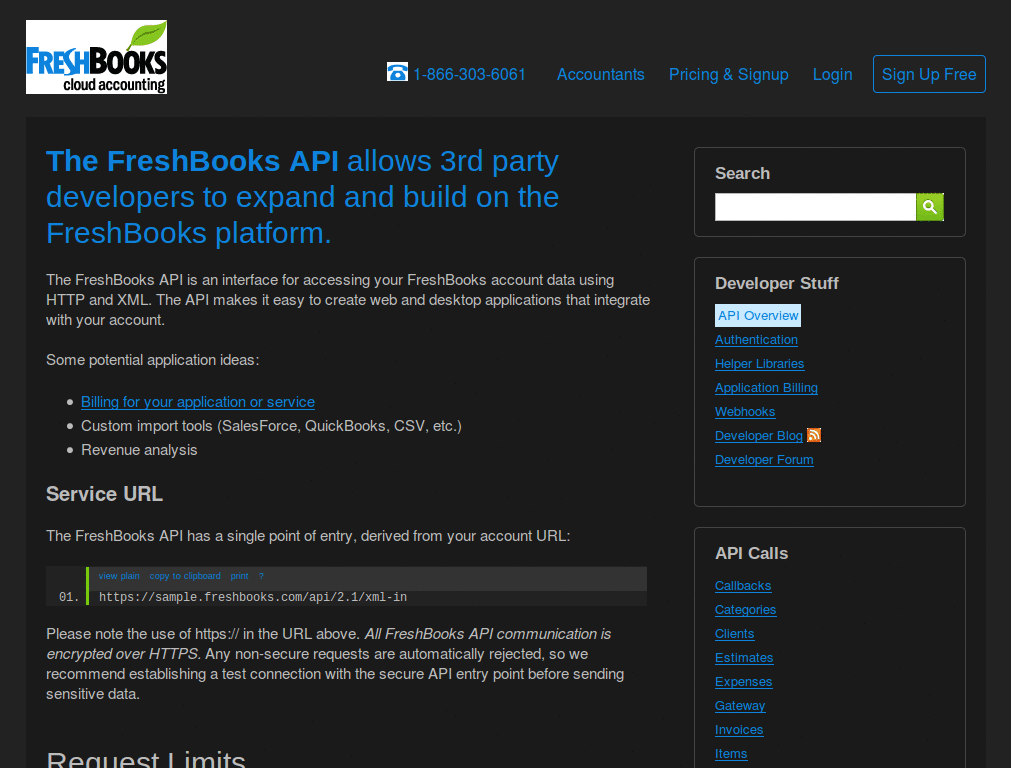The height and width of the screenshot is (768, 1024).
Task: Click the green magnifier search button
Action: tap(929, 207)
